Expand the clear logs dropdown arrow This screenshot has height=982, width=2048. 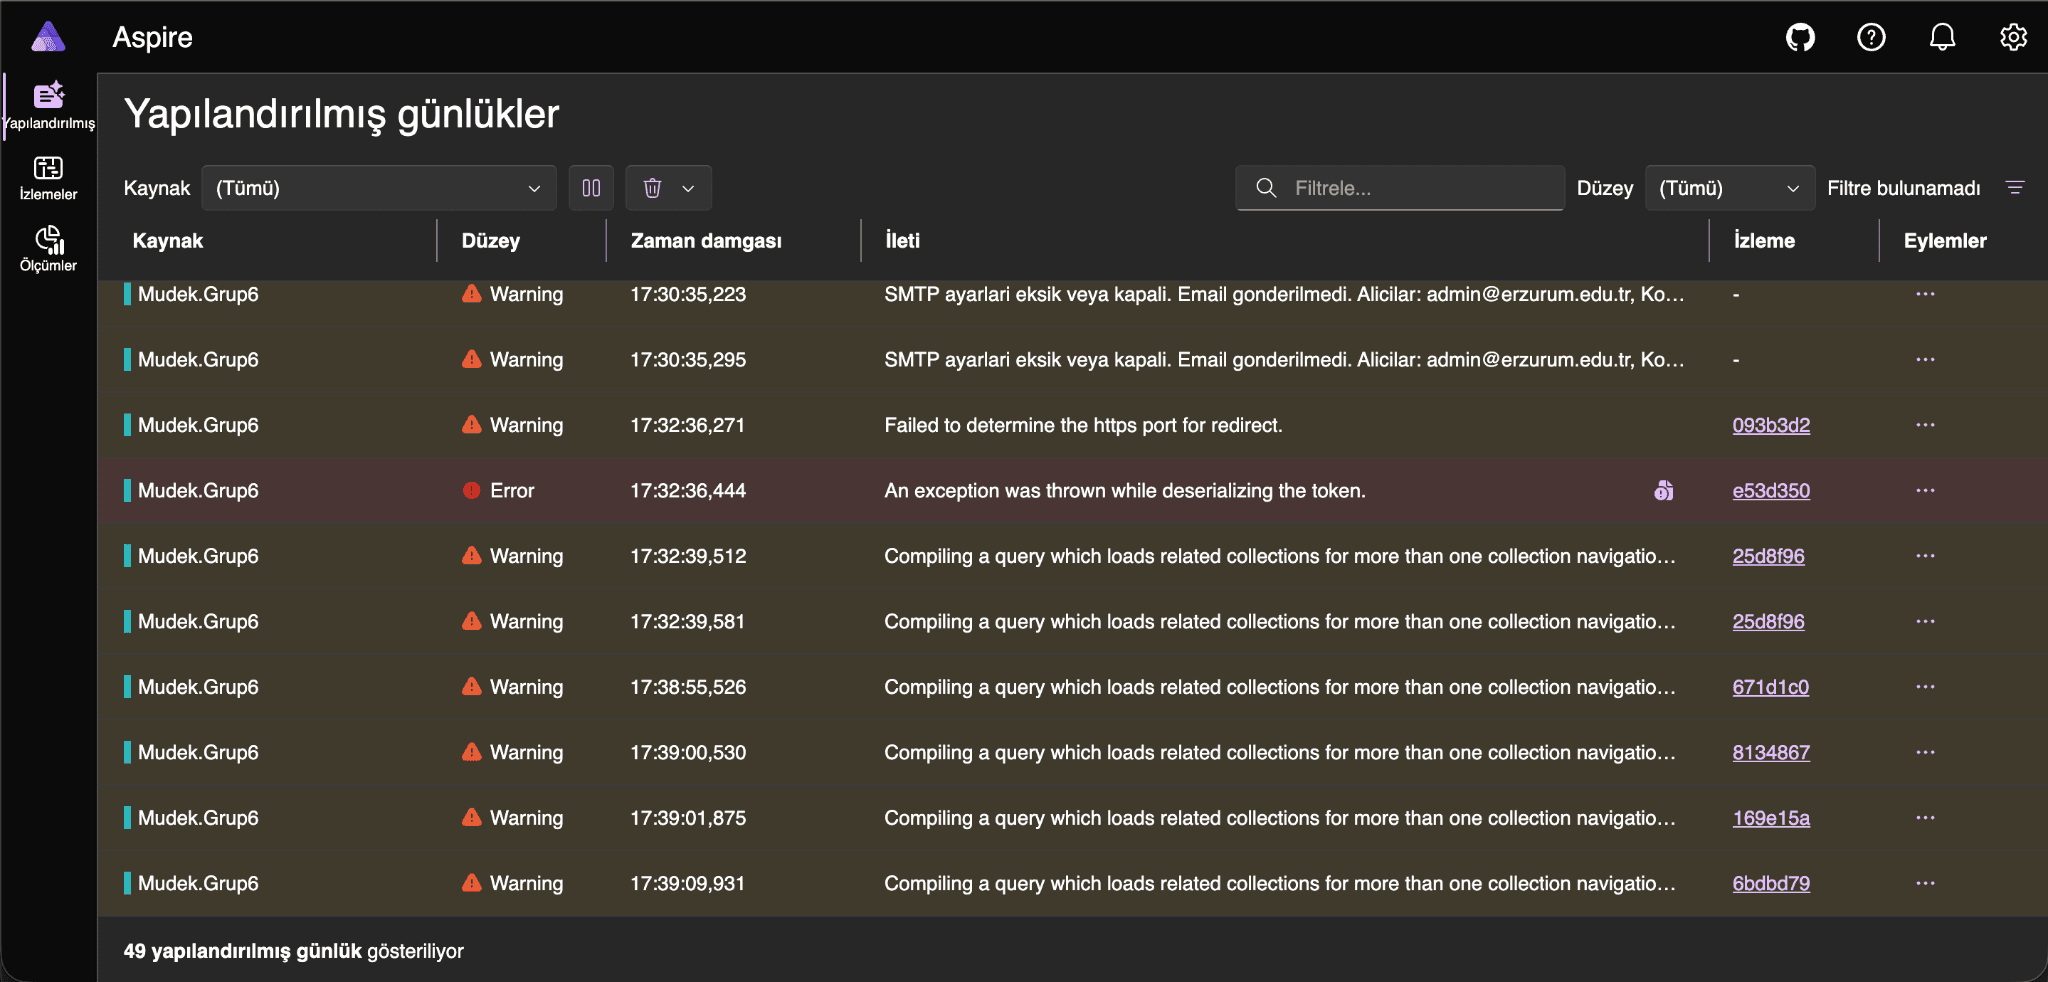[x=688, y=188]
